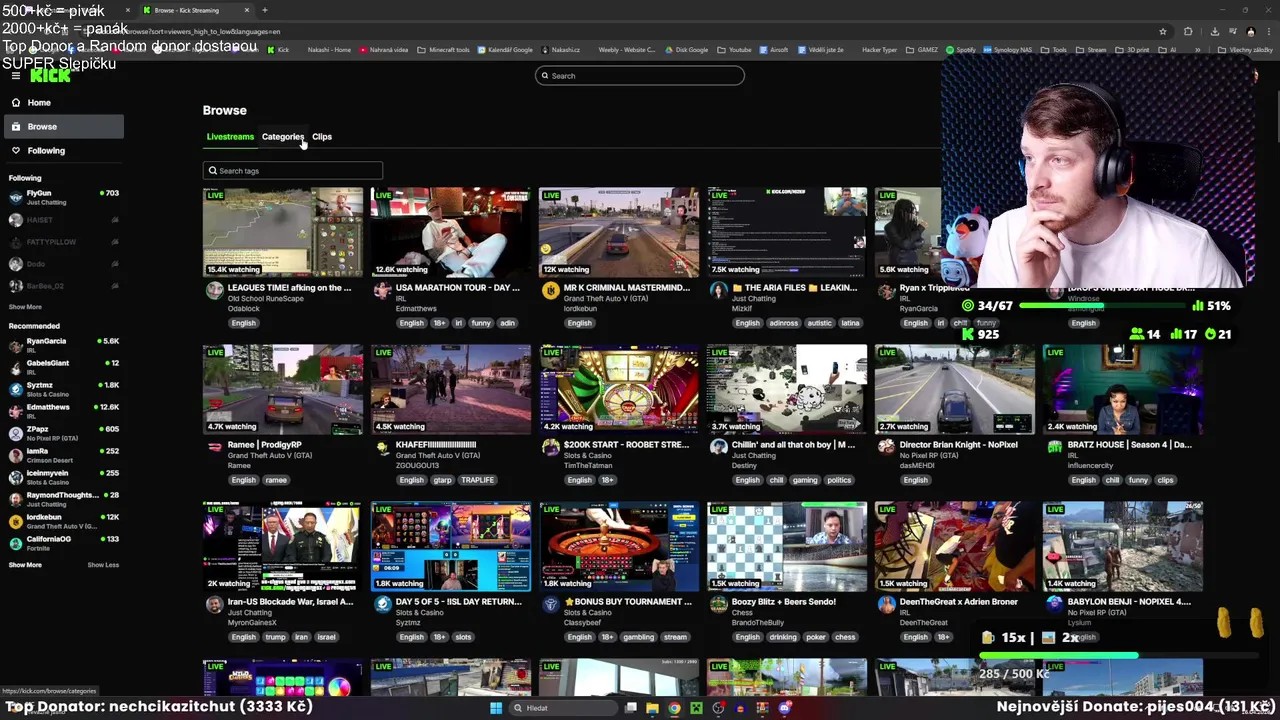Open the Nakashi.cz bookmark
This screenshot has width=1280, height=720.
561,50
